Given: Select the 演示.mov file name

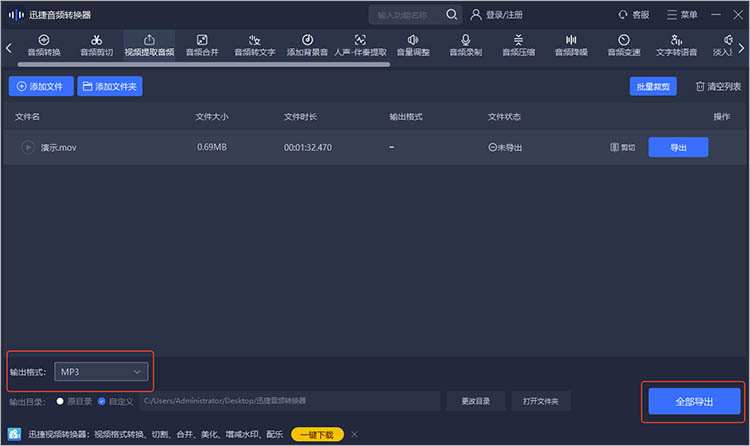Looking at the screenshot, I should coord(58,147).
